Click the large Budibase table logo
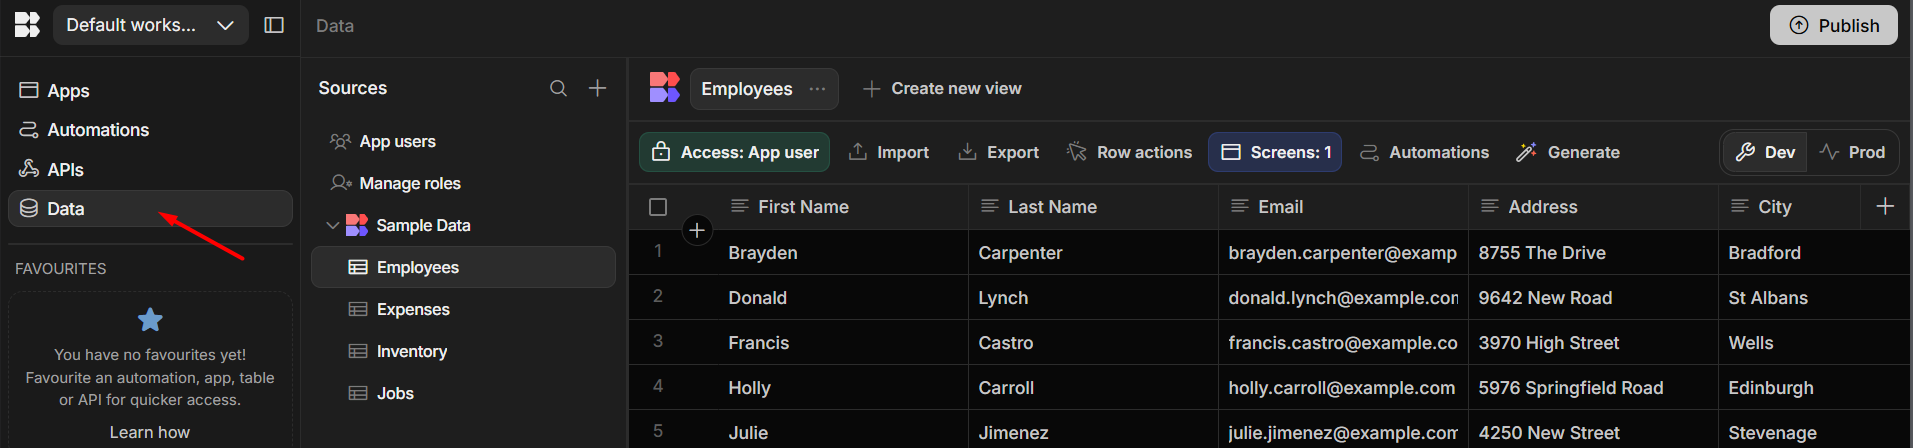This screenshot has height=448, width=1913. point(664,87)
